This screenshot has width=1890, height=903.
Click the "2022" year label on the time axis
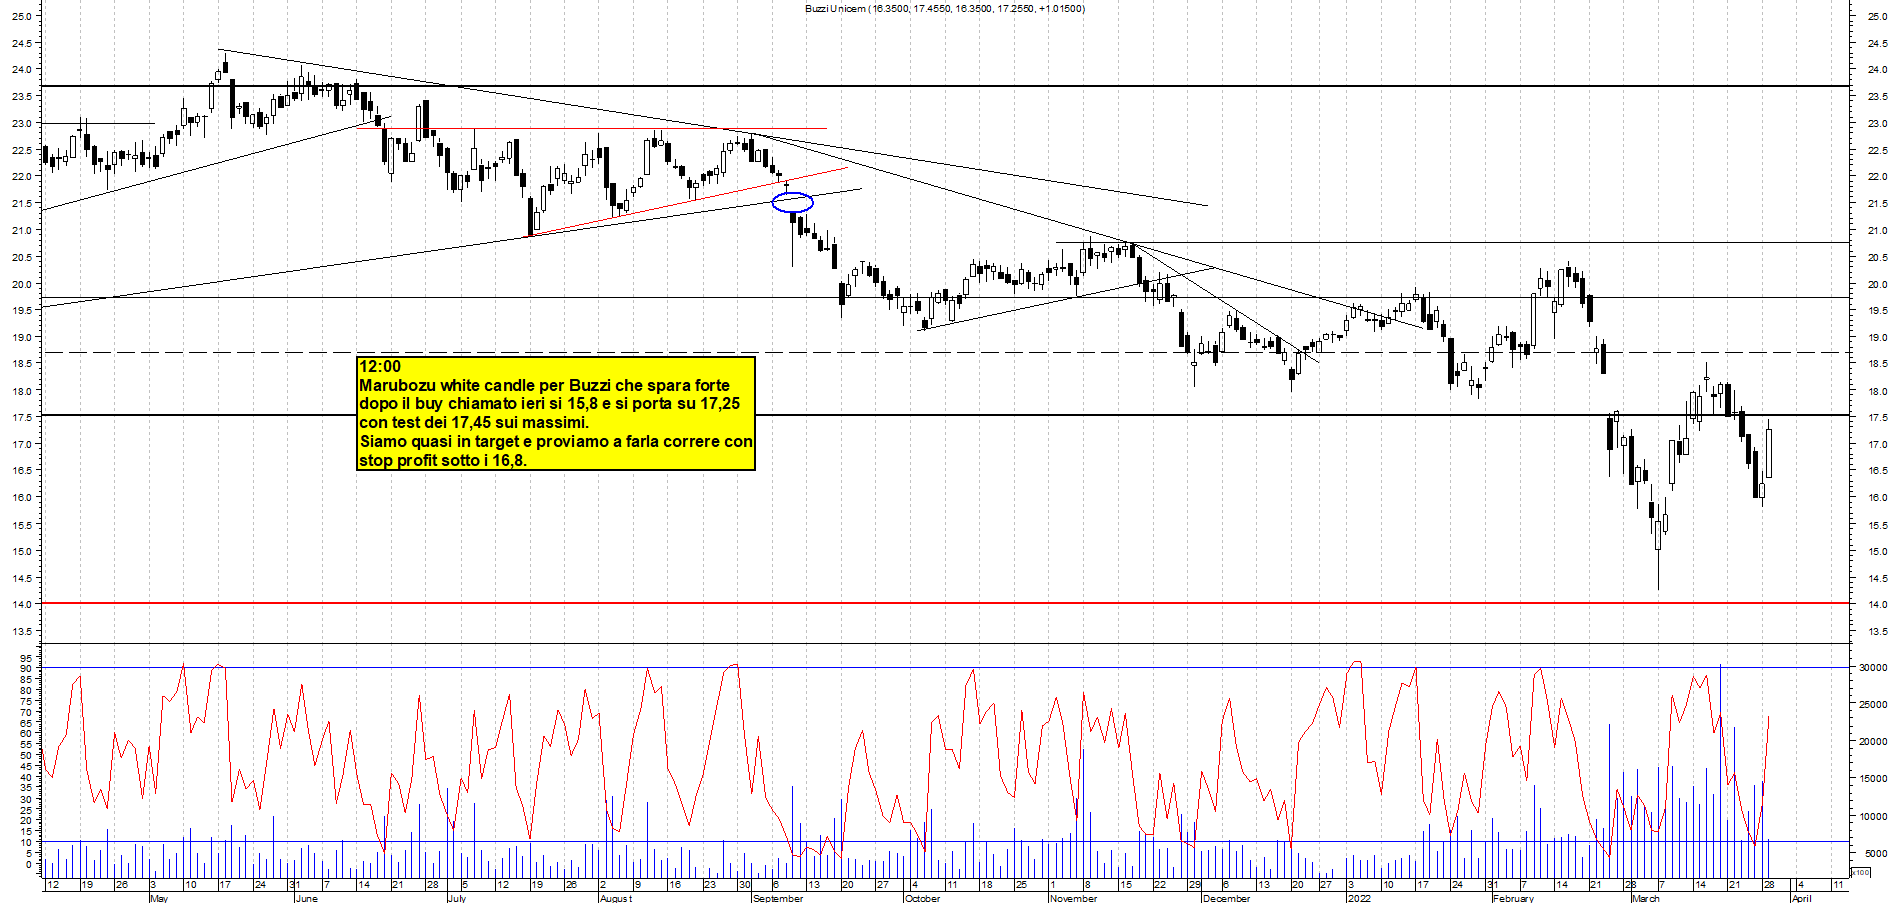[x=1359, y=898]
